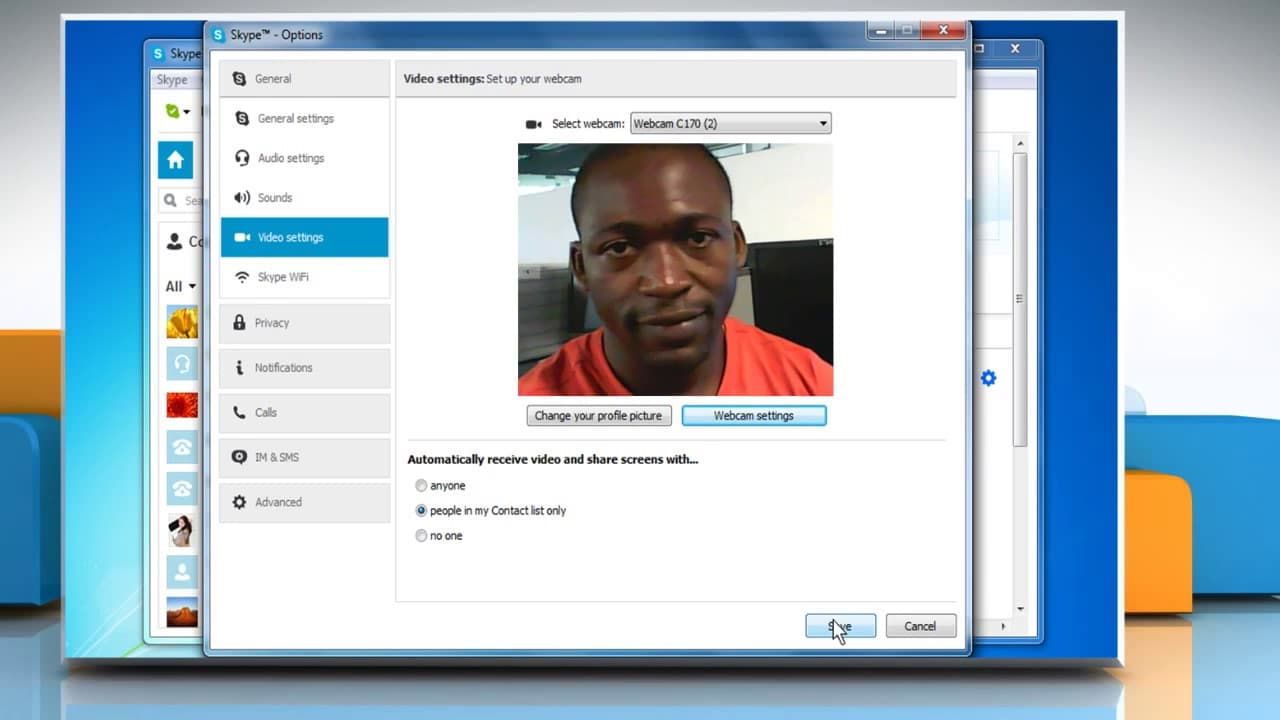The height and width of the screenshot is (720, 1280).
Task: Open the Advanced options section
Action: [x=305, y=502]
